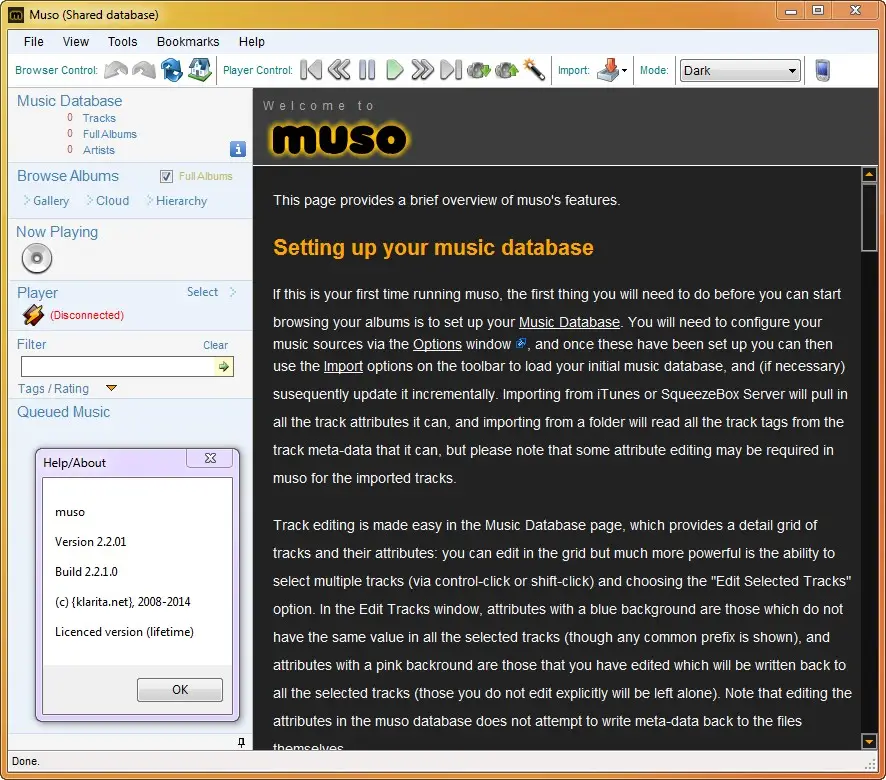
Task: Open the Browse Albums section heading
Action: click(x=68, y=176)
